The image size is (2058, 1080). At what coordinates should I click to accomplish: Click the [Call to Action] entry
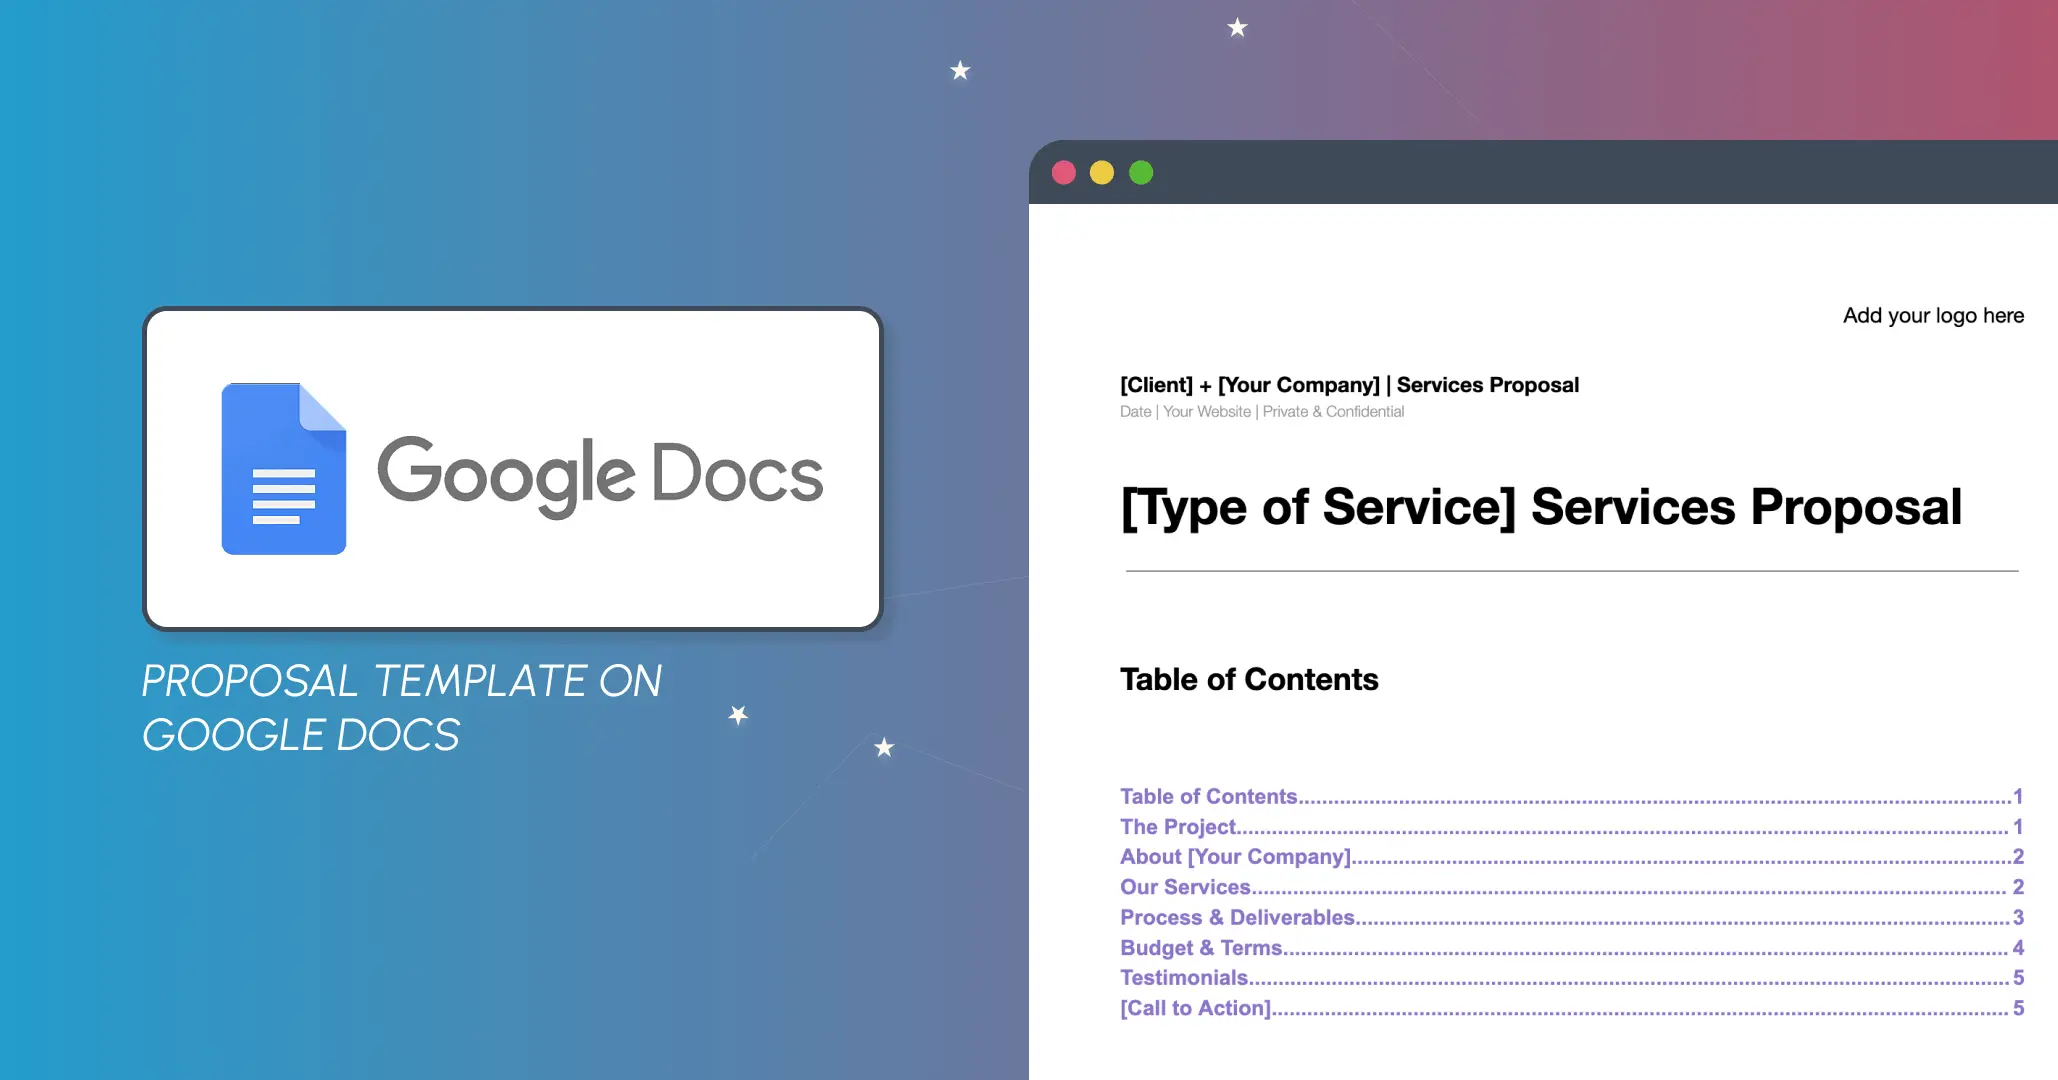tap(1195, 1008)
